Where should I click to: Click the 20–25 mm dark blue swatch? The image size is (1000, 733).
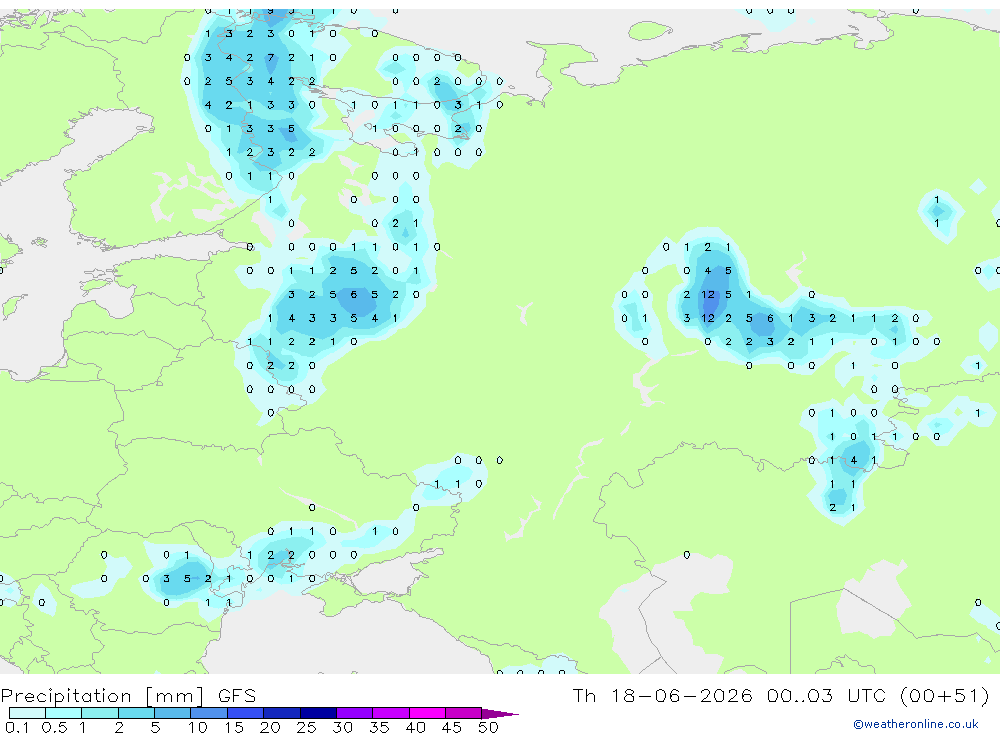(281, 713)
